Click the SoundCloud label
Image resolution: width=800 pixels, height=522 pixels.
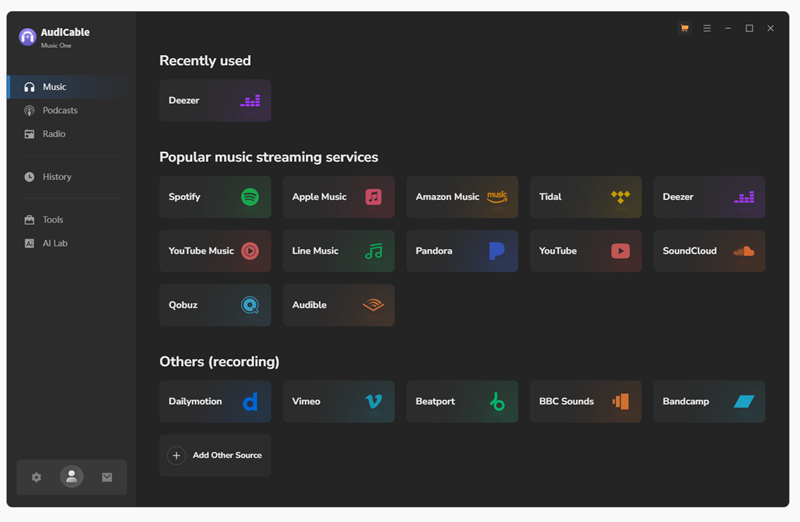click(x=689, y=251)
